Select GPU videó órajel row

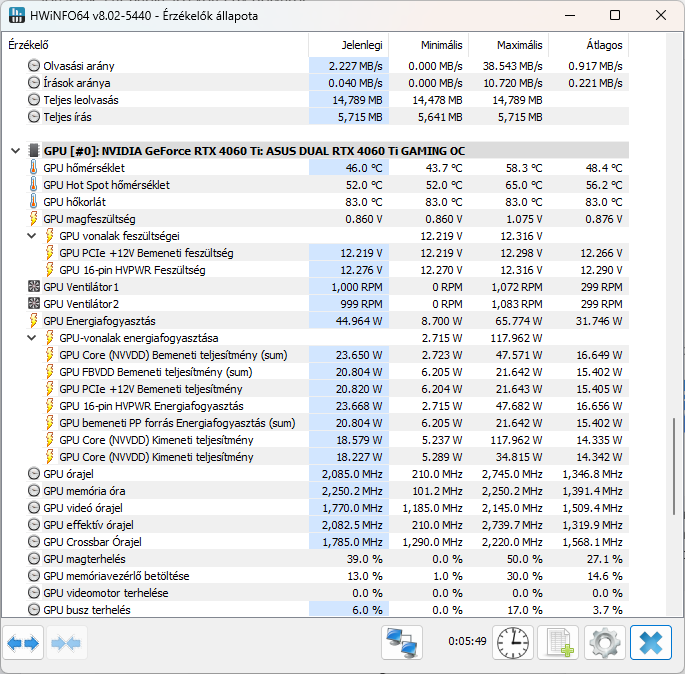(x=328, y=508)
